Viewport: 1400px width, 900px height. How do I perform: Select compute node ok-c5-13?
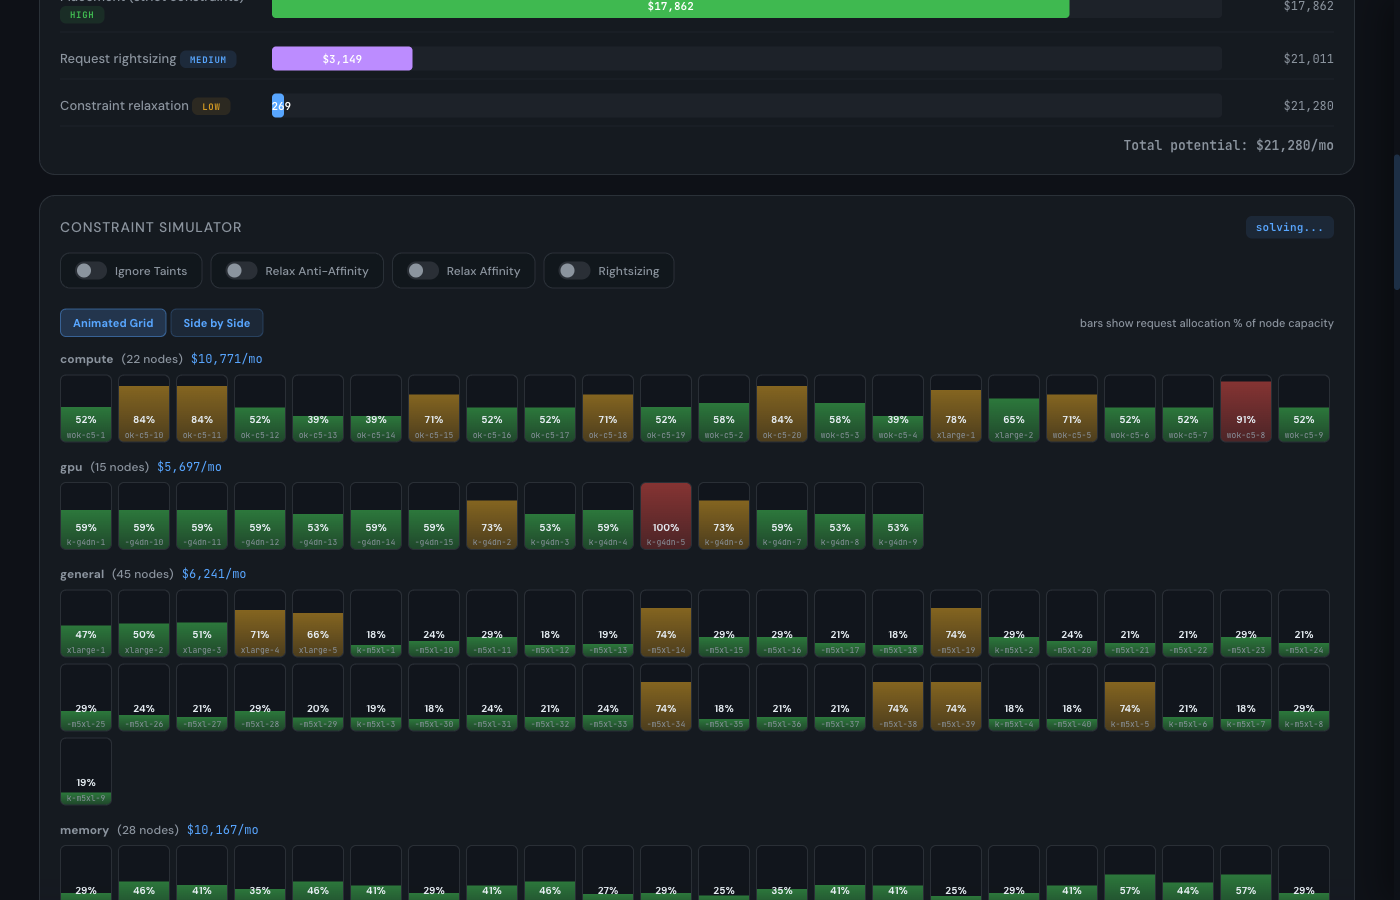(x=318, y=408)
